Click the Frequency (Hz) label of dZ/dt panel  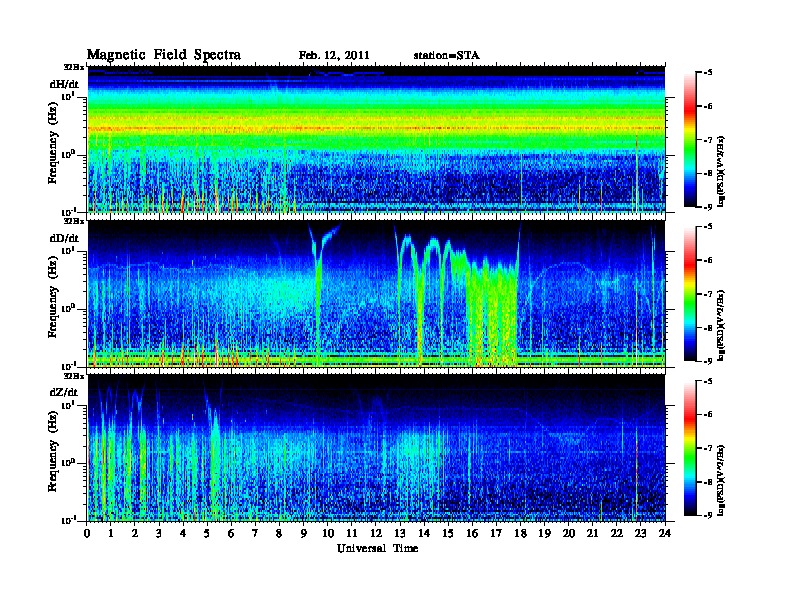pyautogui.click(x=53, y=451)
